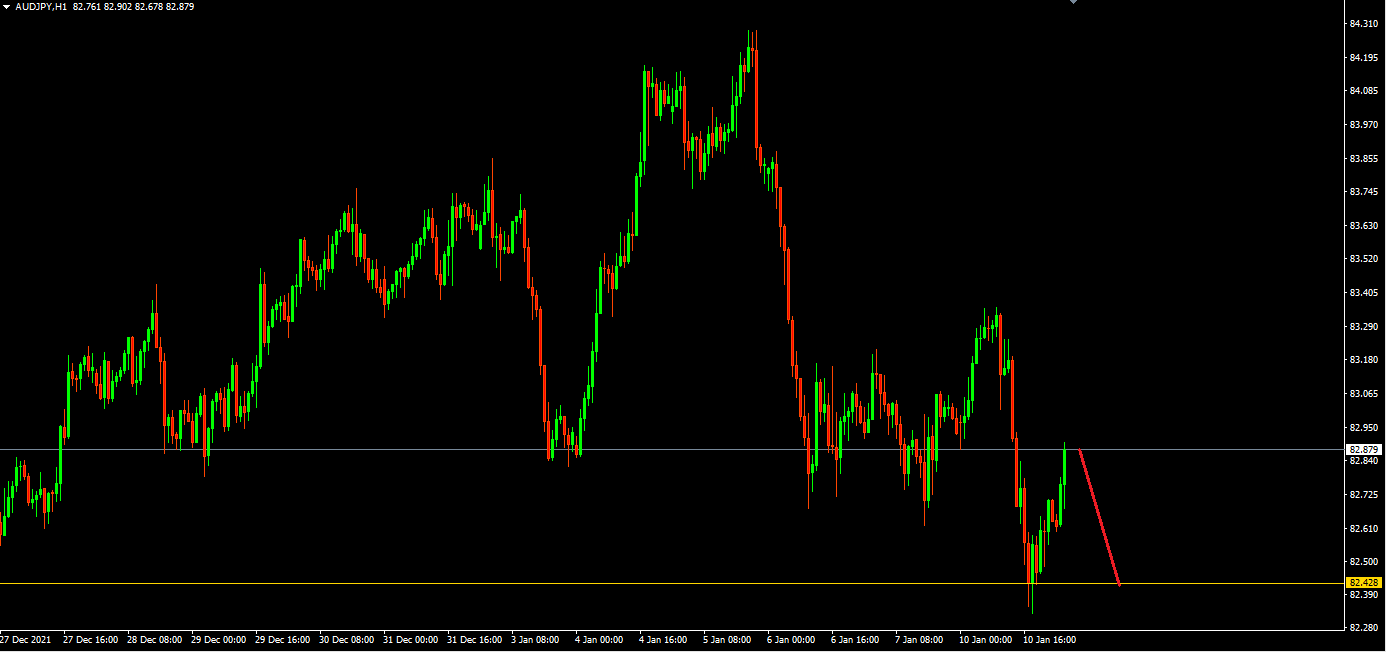The width and height of the screenshot is (1387, 652).
Task: Click the 7 Jan 08:00 time label
Action: point(919,639)
